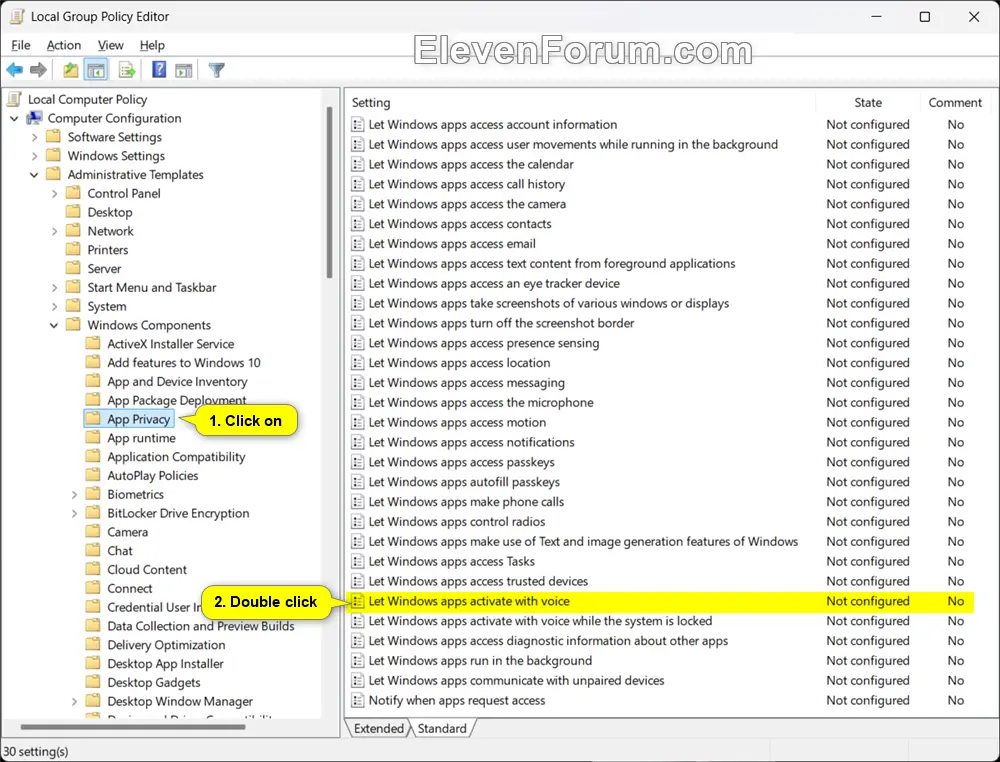Screen dimensions: 1000x762
Task: Click the policy icon beside access the microphone
Action: 358,402
